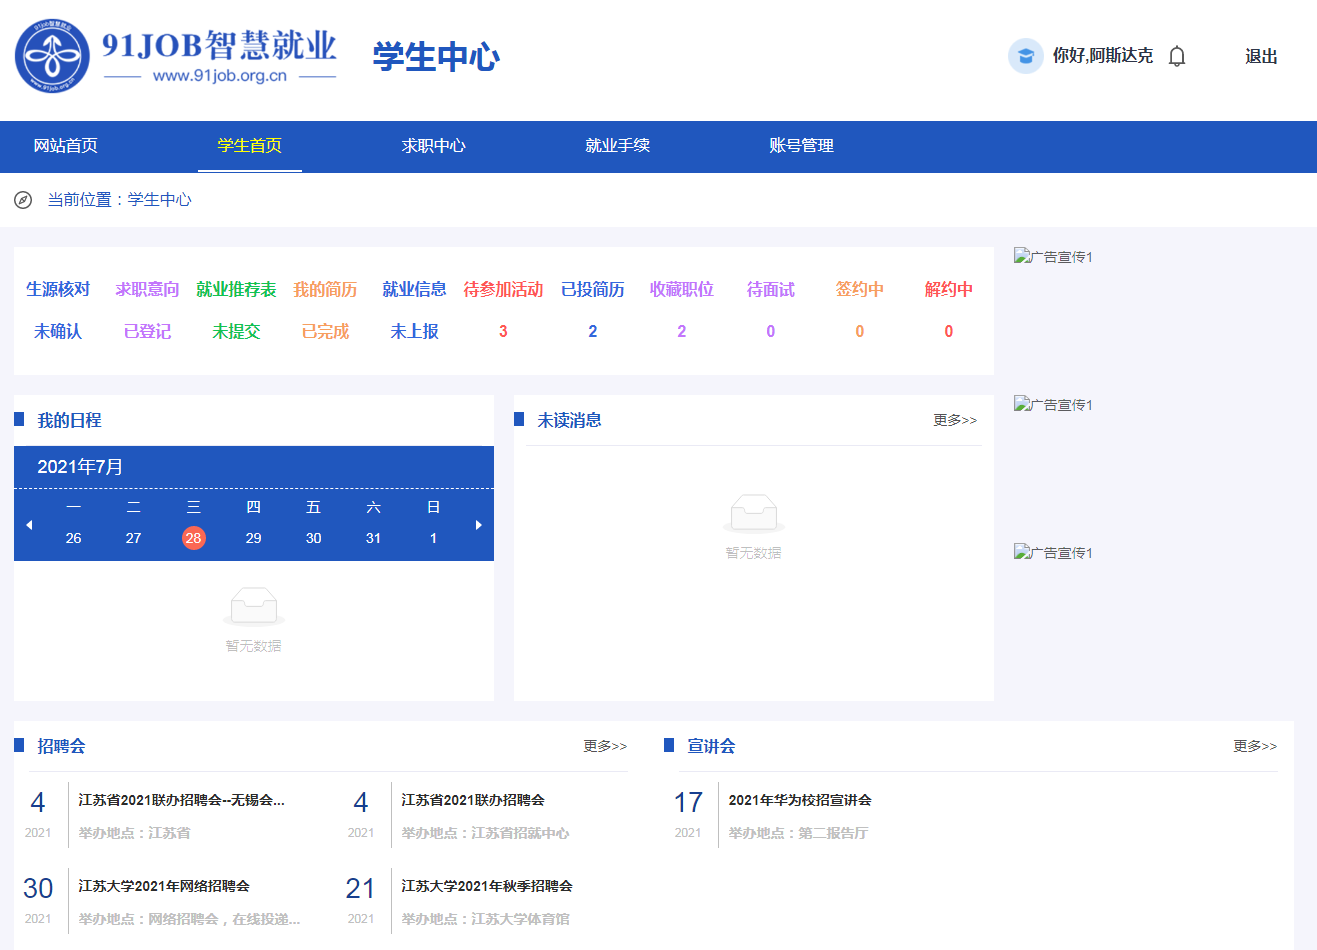Click 退出 to log out
This screenshot has height=950, width=1317.
(1261, 57)
